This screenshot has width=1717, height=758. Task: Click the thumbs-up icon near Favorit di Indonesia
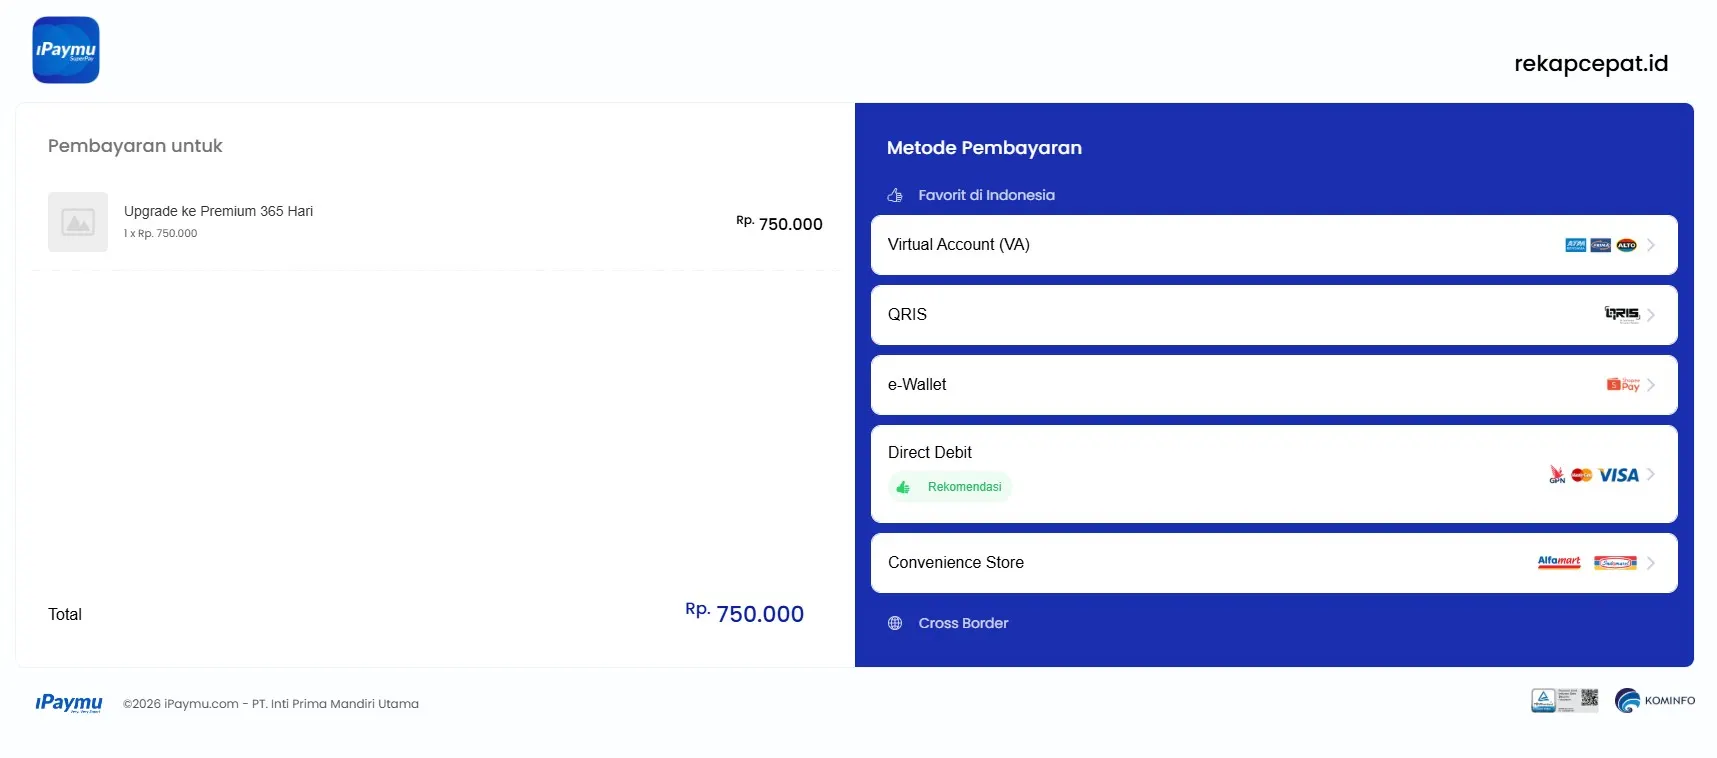click(894, 194)
